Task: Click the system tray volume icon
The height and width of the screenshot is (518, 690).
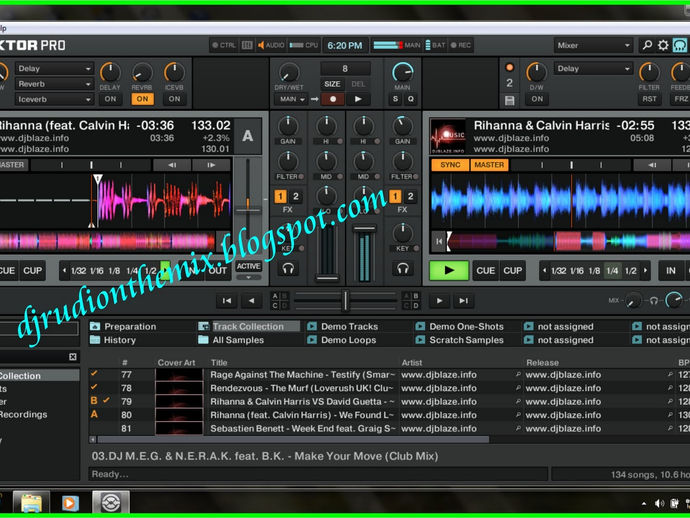Action: [659, 503]
